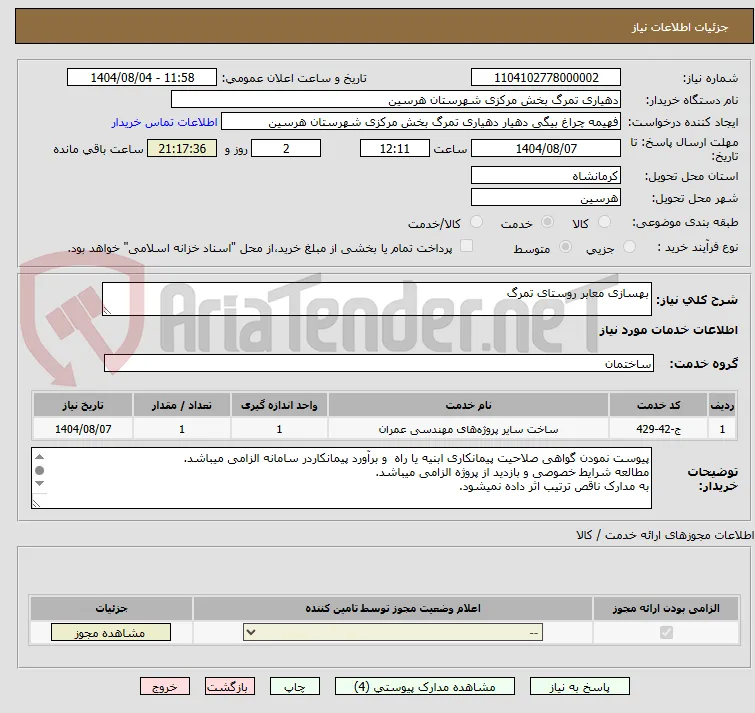Viewport: 755px width, 713px height.
Task: Click the ایجاد کننده درخواست field
Action: [x=421, y=122]
